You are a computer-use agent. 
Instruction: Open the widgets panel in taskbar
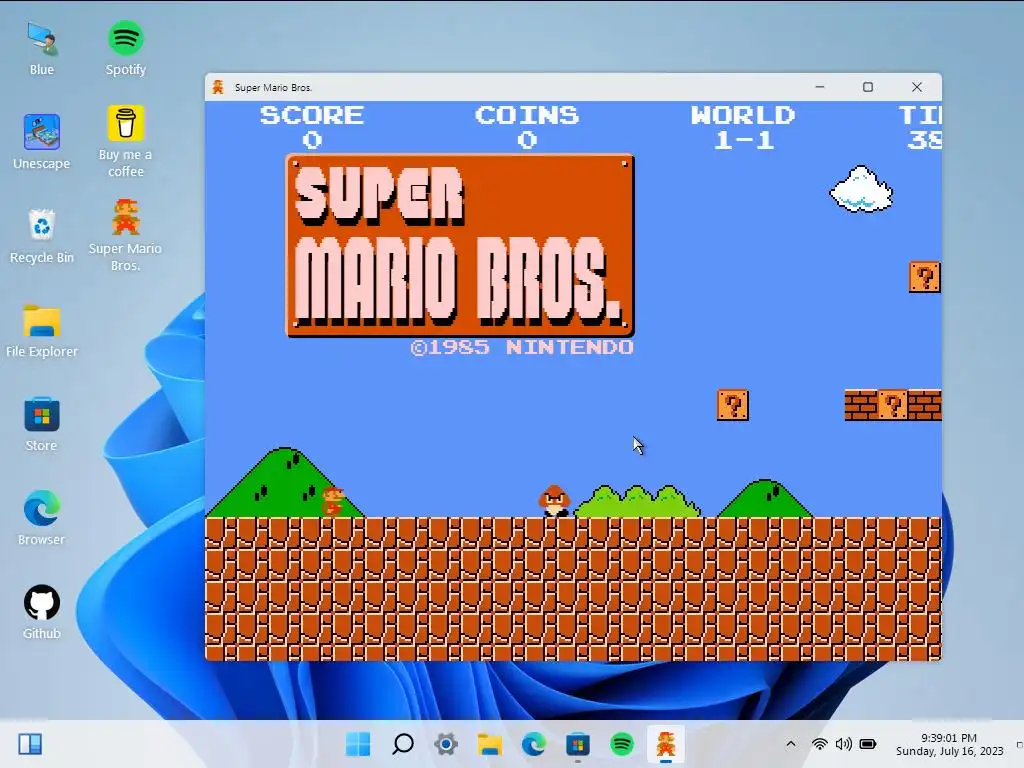pyautogui.click(x=30, y=744)
